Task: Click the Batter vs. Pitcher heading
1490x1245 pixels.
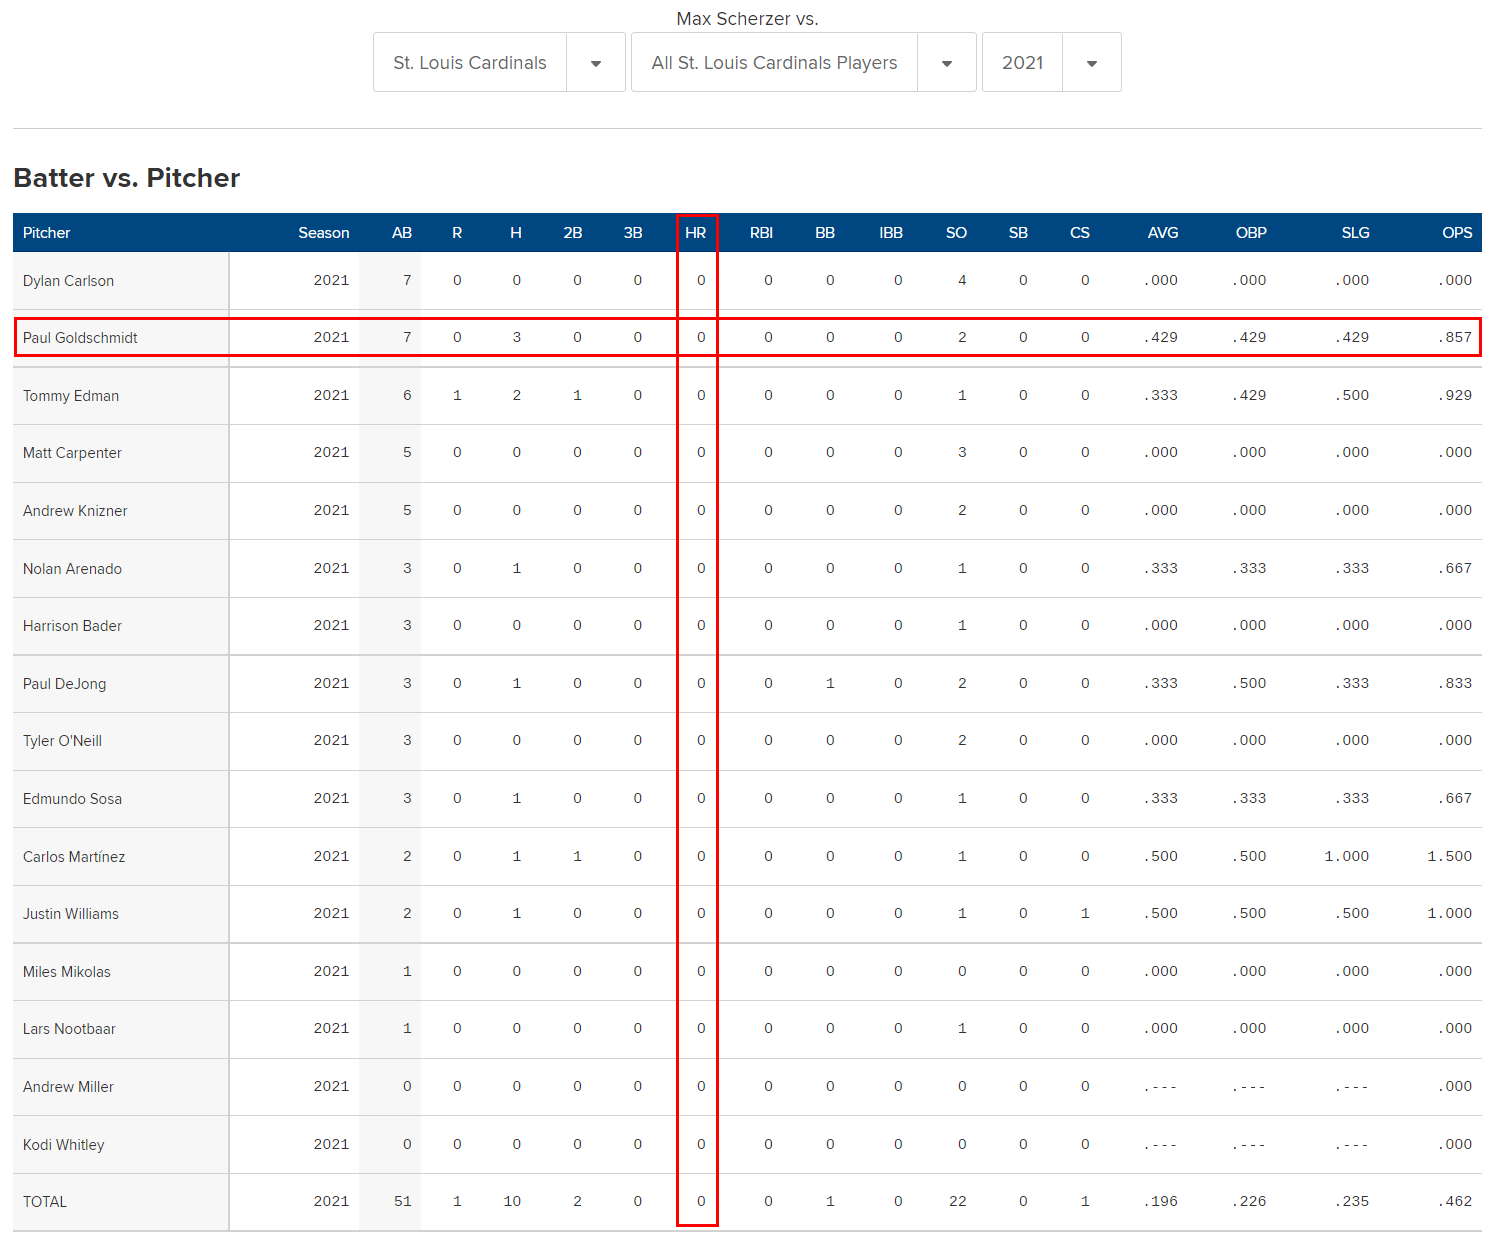Action: click(x=127, y=178)
